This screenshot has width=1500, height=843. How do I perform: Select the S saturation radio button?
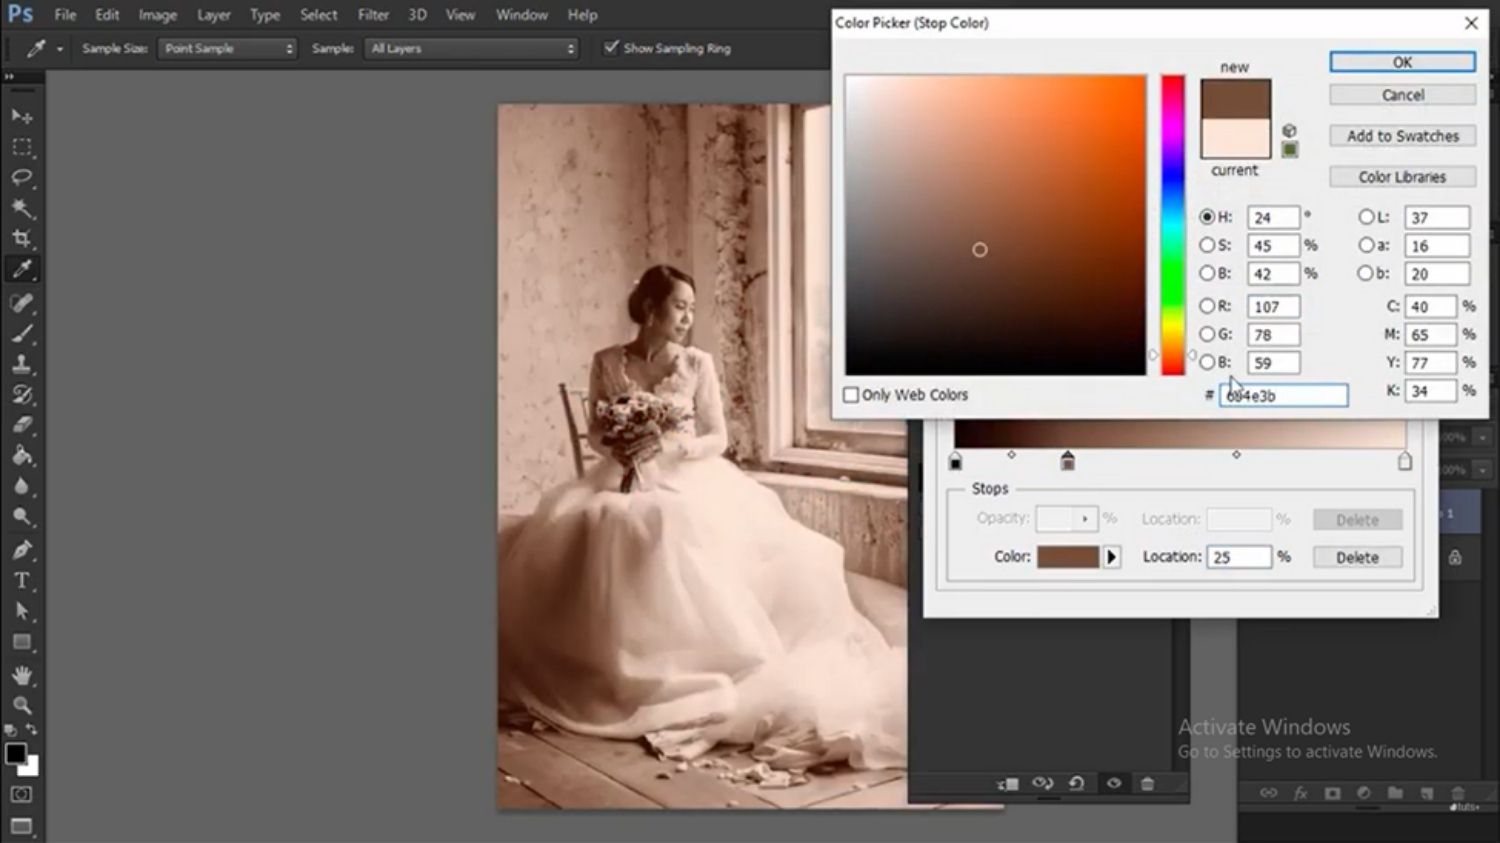coord(1207,245)
